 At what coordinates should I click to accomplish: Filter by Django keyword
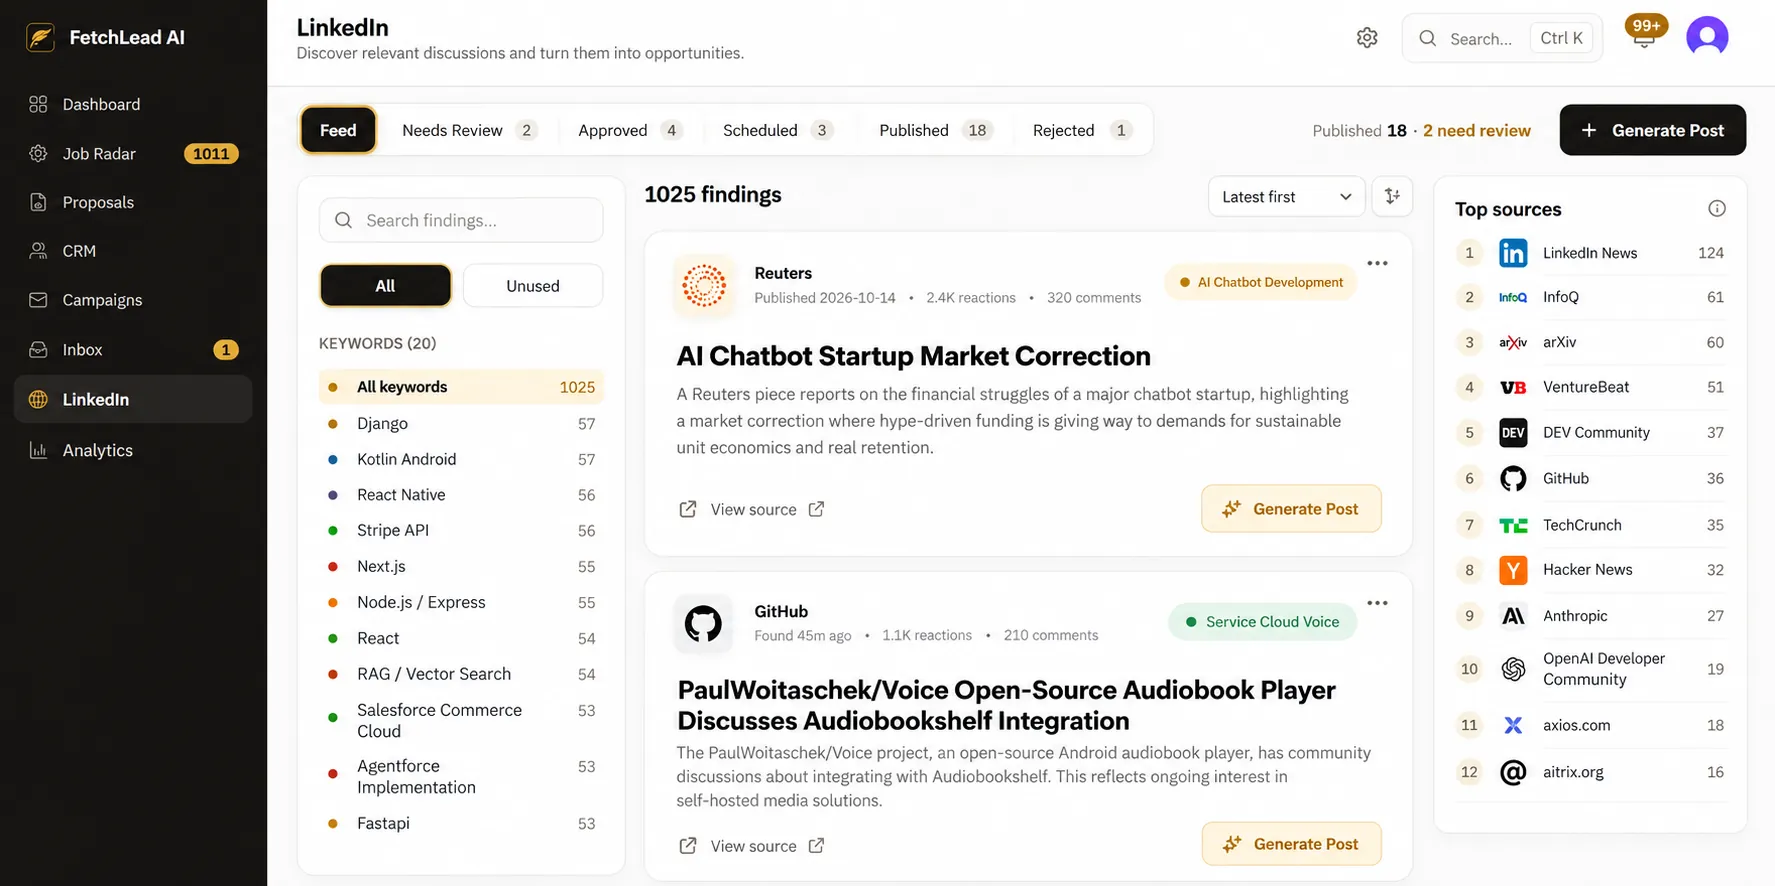[x=461, y=423]
